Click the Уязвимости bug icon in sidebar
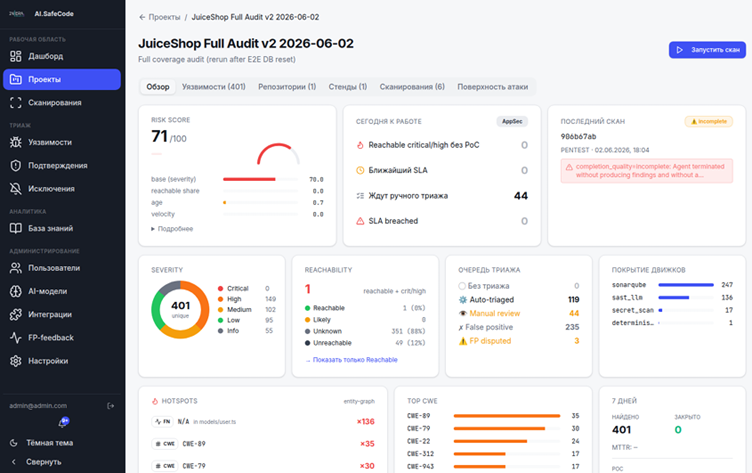Screen dimensions: 752x473 pos(16,142)
